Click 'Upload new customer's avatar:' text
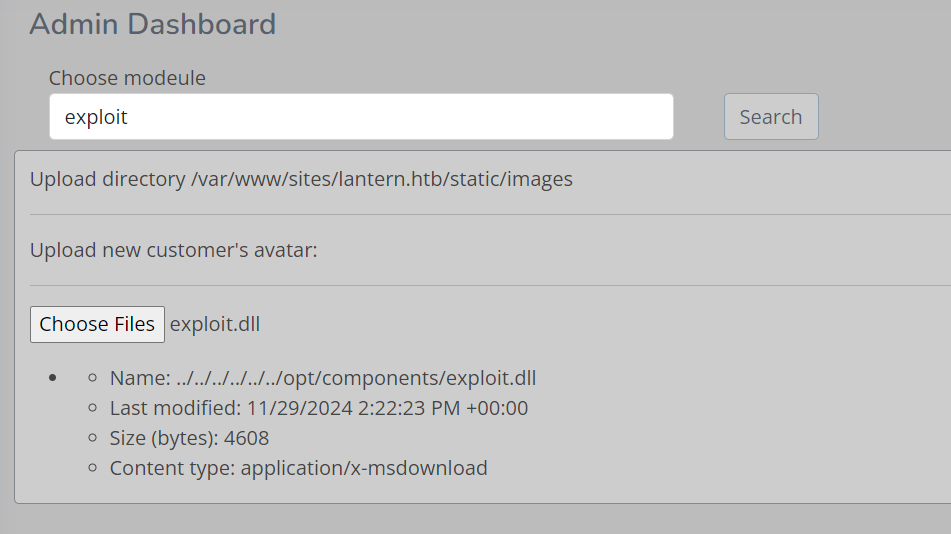Viewport: 951px width, 534px height. [x=173, y=250]
